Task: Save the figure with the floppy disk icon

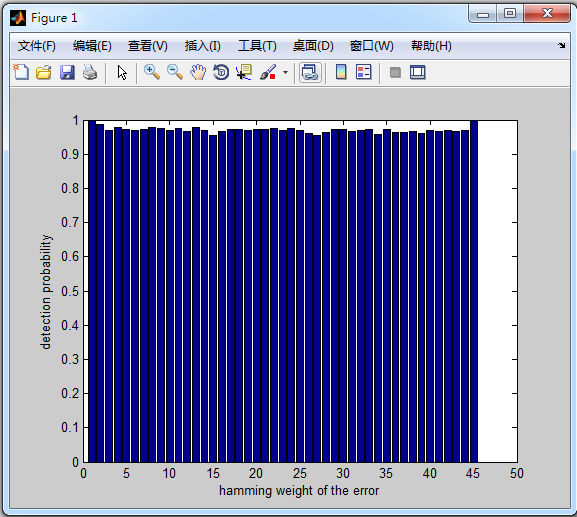Action: point(67,72)
